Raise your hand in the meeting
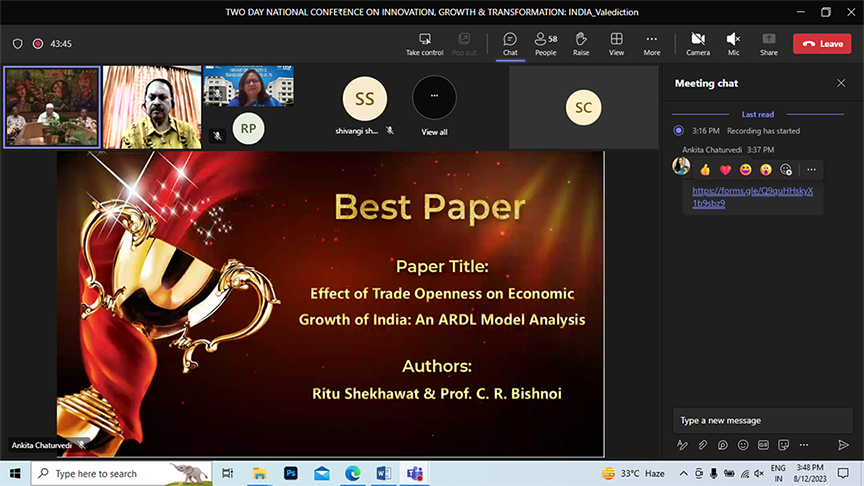864x486 pixels. [581, 43]
